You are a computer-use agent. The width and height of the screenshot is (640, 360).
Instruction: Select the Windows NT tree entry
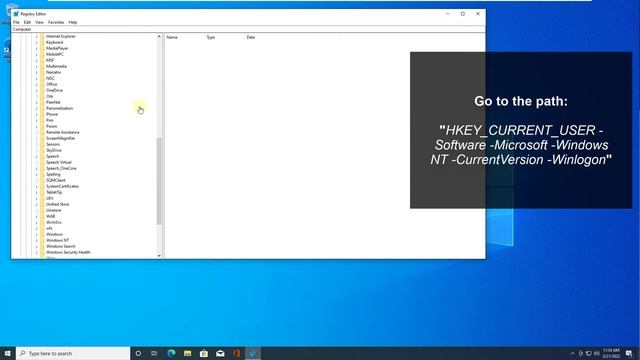point(58,240)
